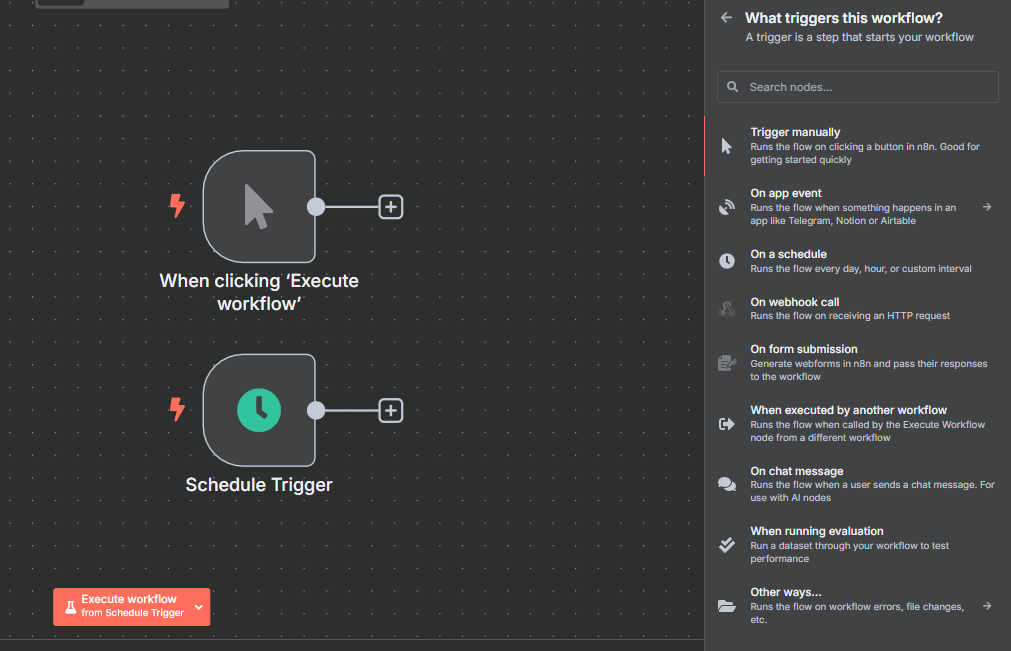The height and width of the screenshot is (651, 1011).
Task: Expand Other ways with its arrow
Action: (987, 606)
